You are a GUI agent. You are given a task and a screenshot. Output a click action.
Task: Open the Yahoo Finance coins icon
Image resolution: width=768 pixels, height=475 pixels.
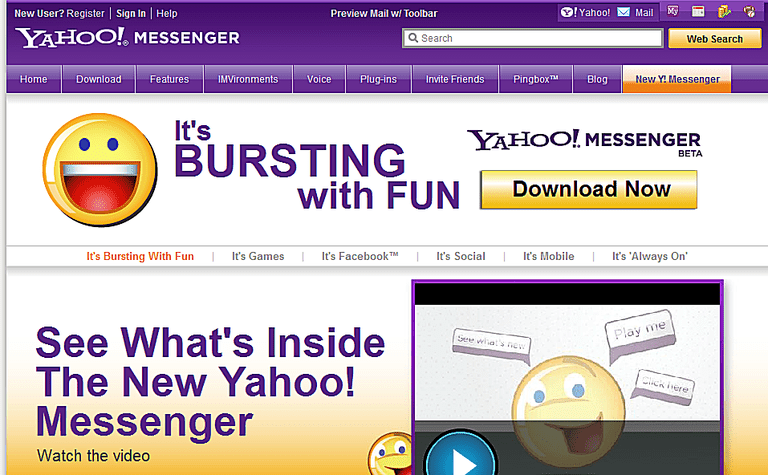point(724,11)
